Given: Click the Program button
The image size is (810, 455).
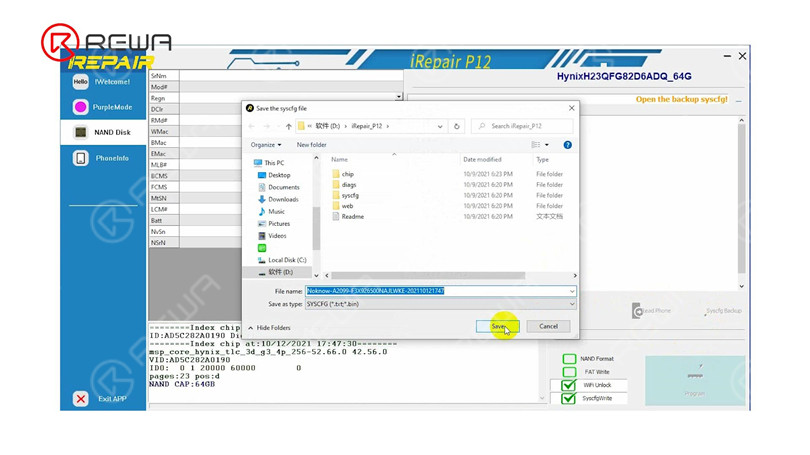Looking at the screenshot, I should tap(695, 380).
